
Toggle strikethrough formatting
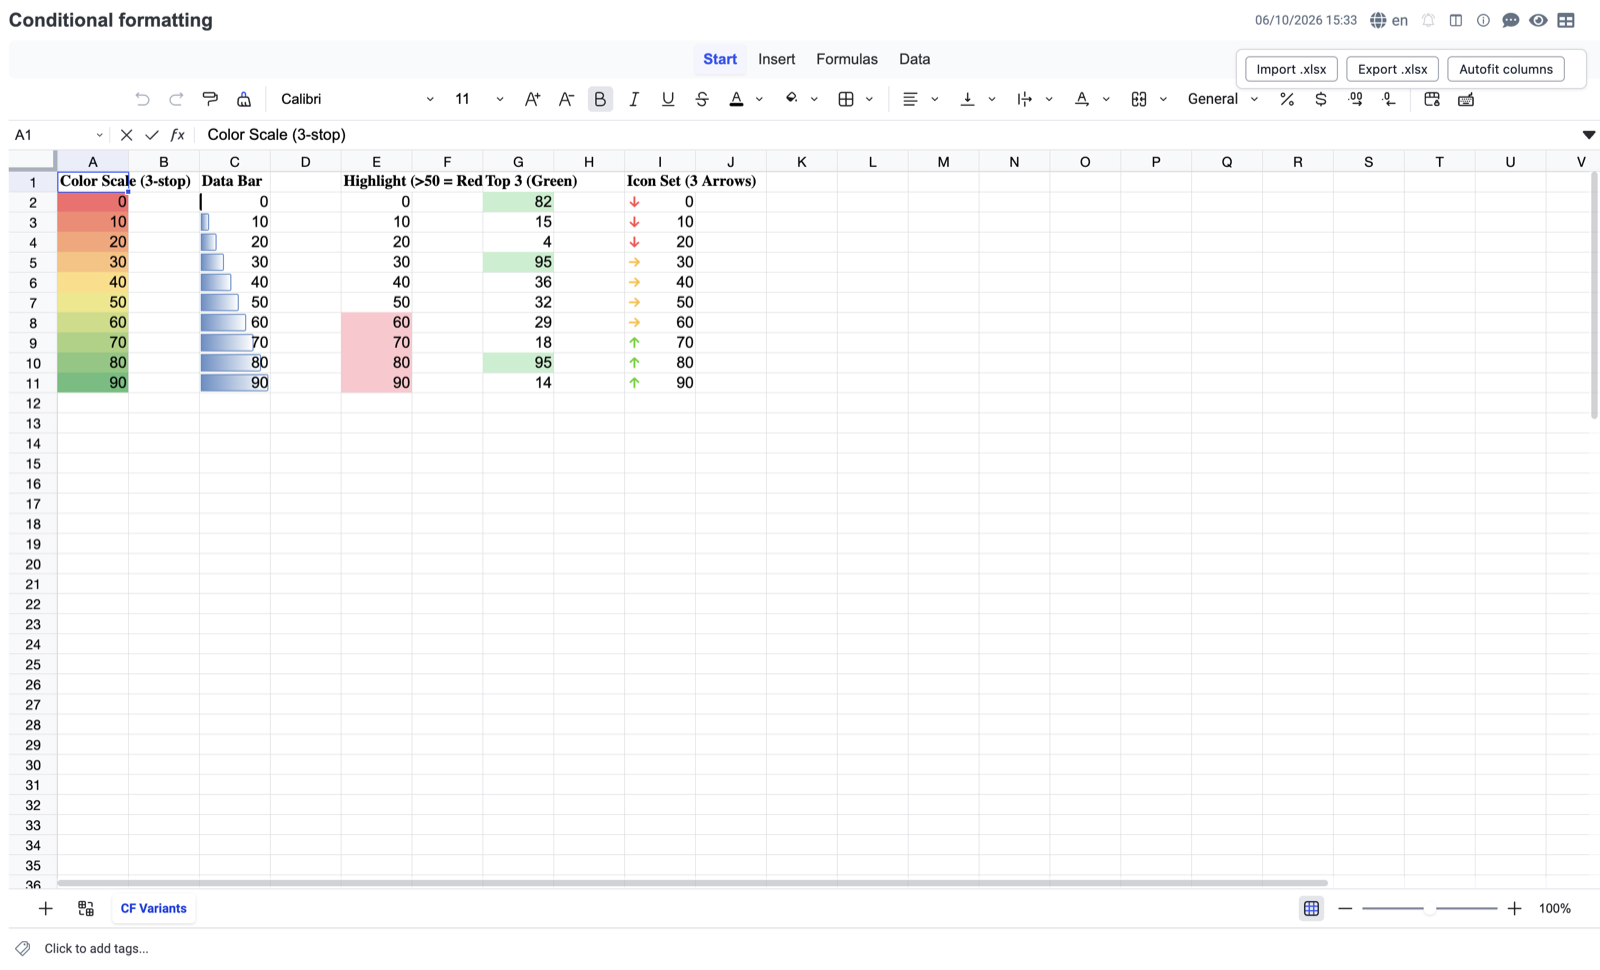tap(702, 99)
